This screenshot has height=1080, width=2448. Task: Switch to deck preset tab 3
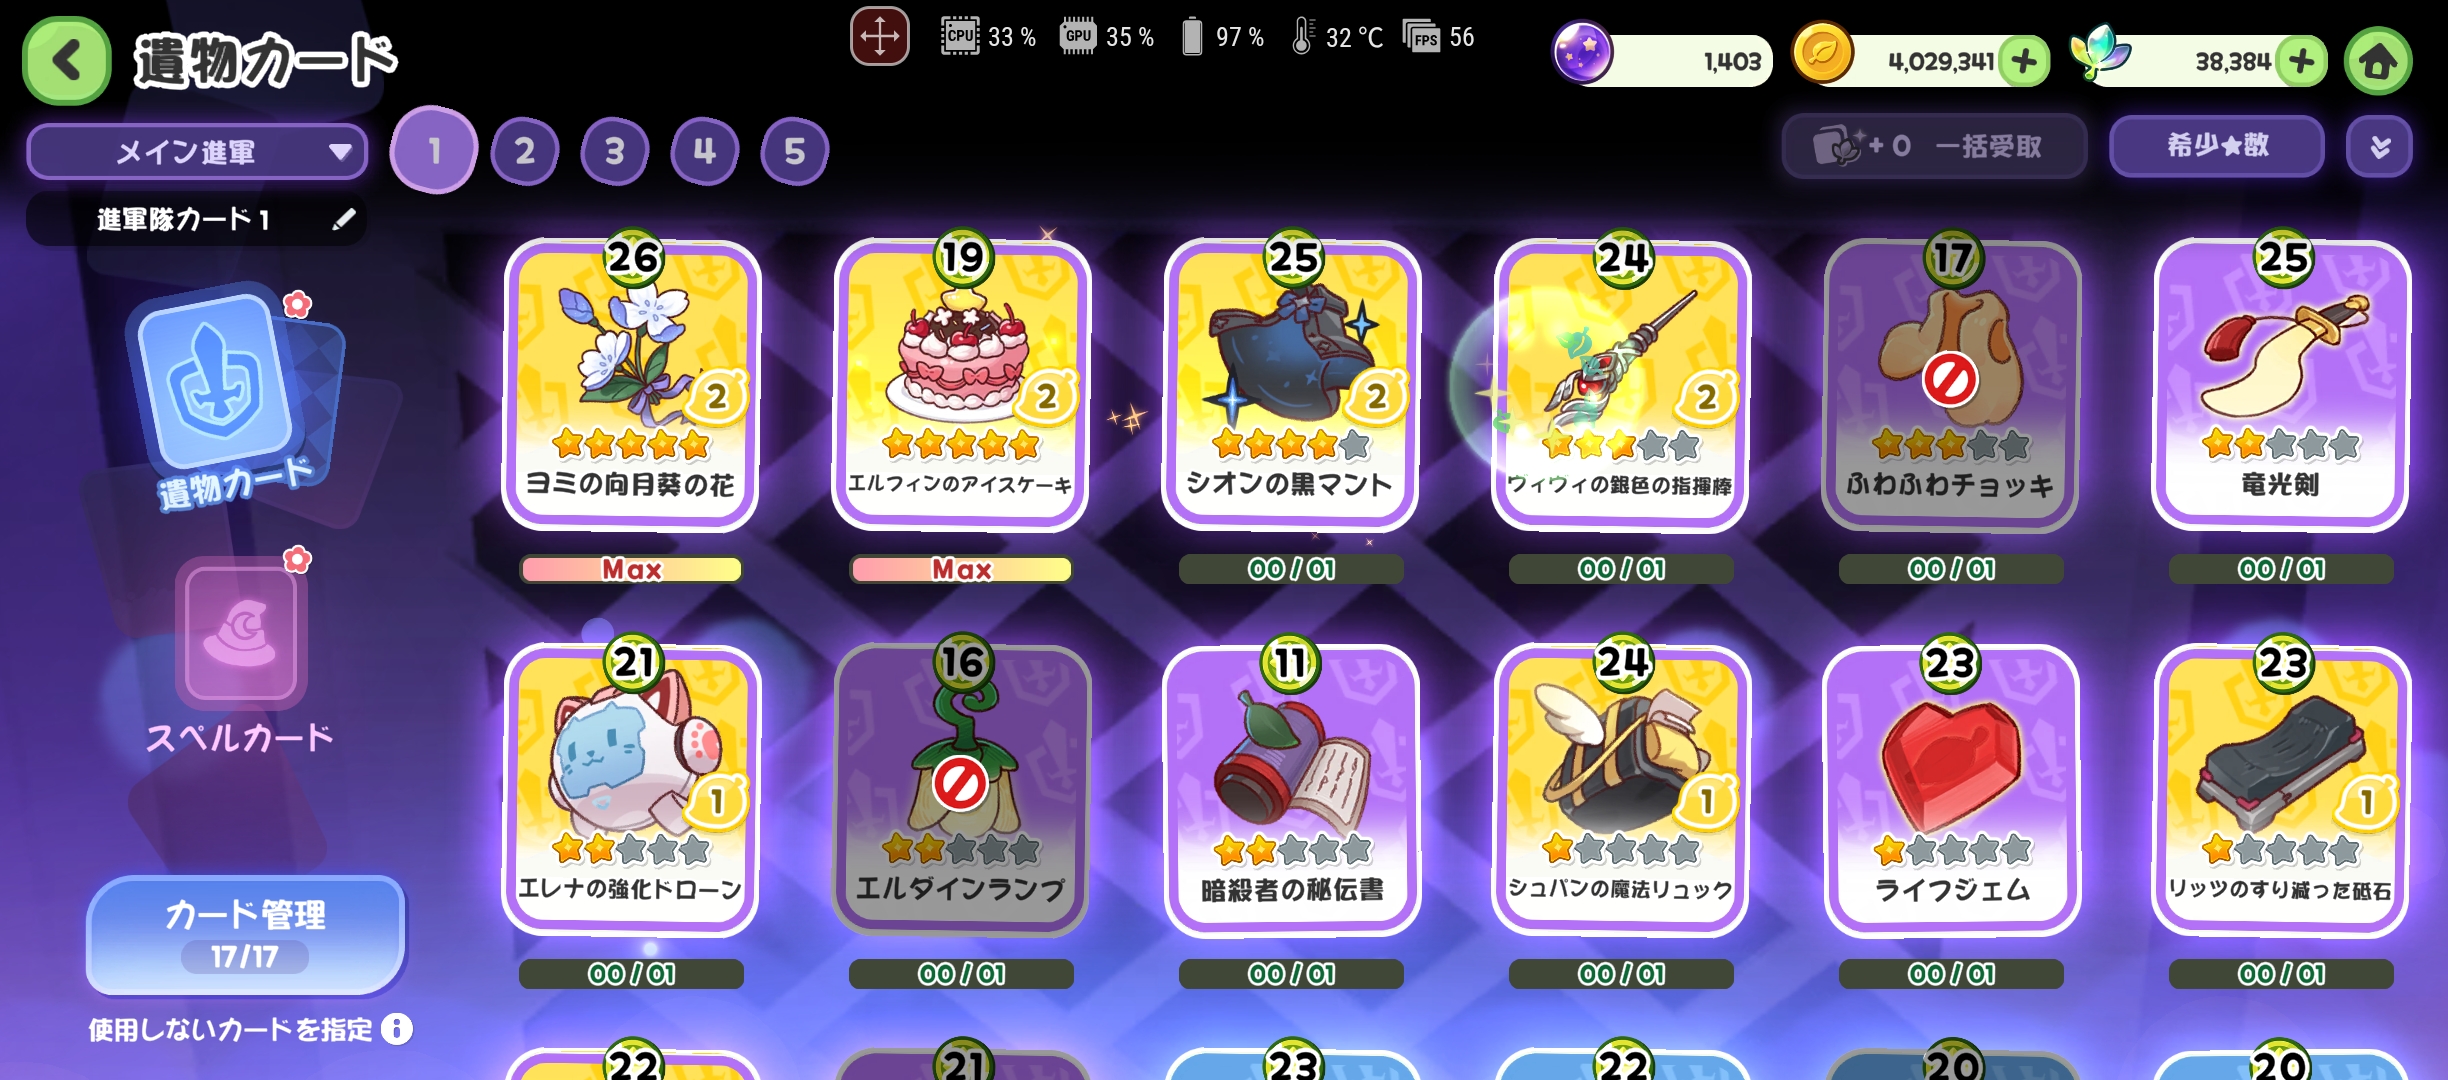coord(614,152)
